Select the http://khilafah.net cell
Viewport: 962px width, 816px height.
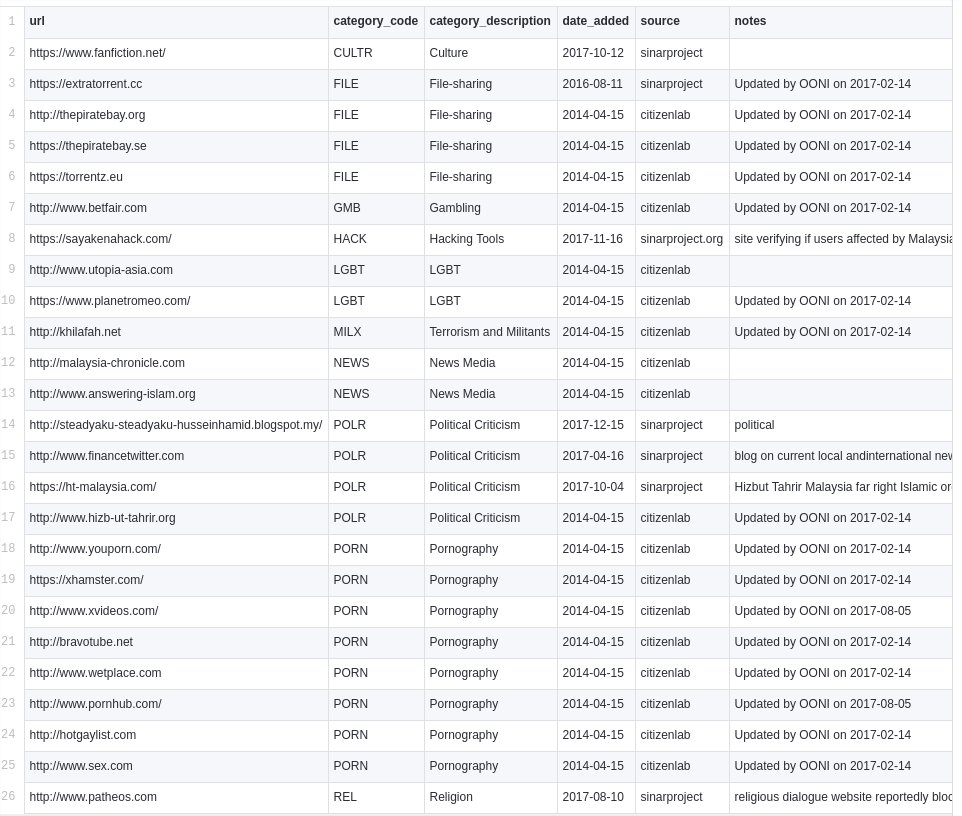tap(176, 333)
